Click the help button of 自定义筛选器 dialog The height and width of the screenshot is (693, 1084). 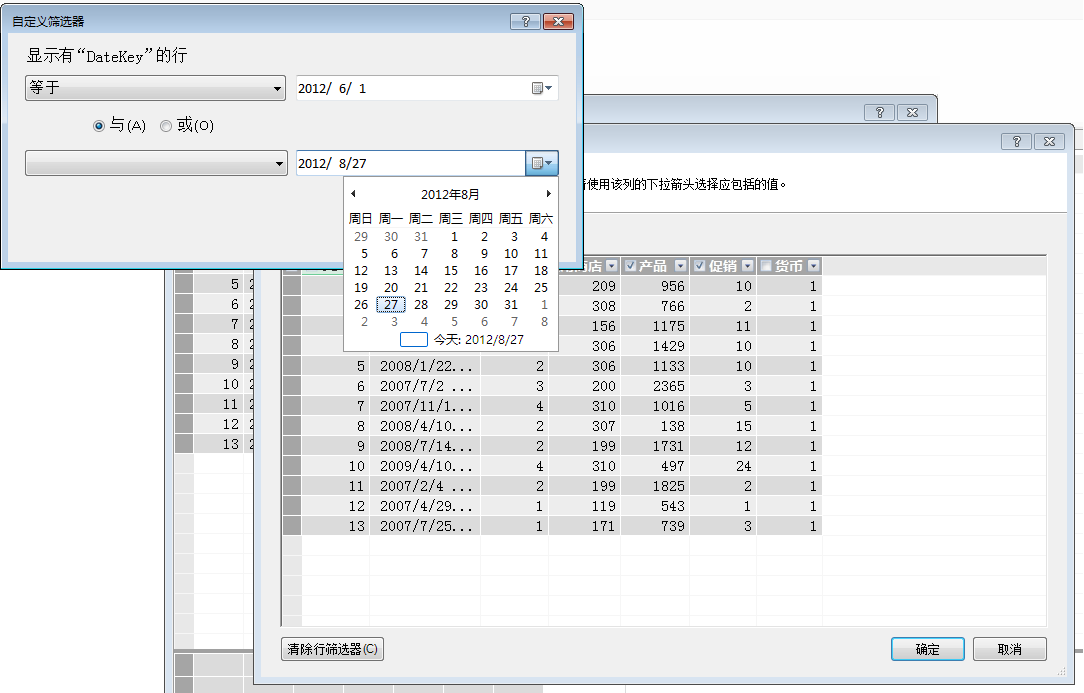coord(525,21)
